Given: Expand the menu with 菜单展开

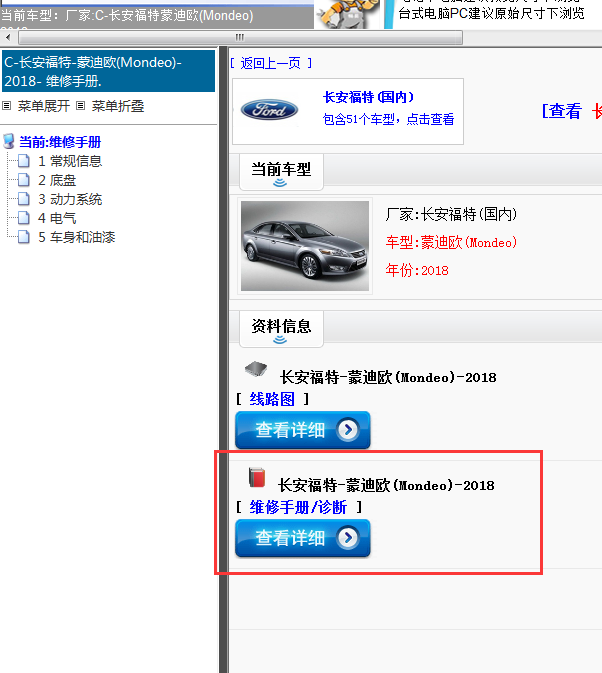Looking at the screenshot, I should [x=43, y=106].
